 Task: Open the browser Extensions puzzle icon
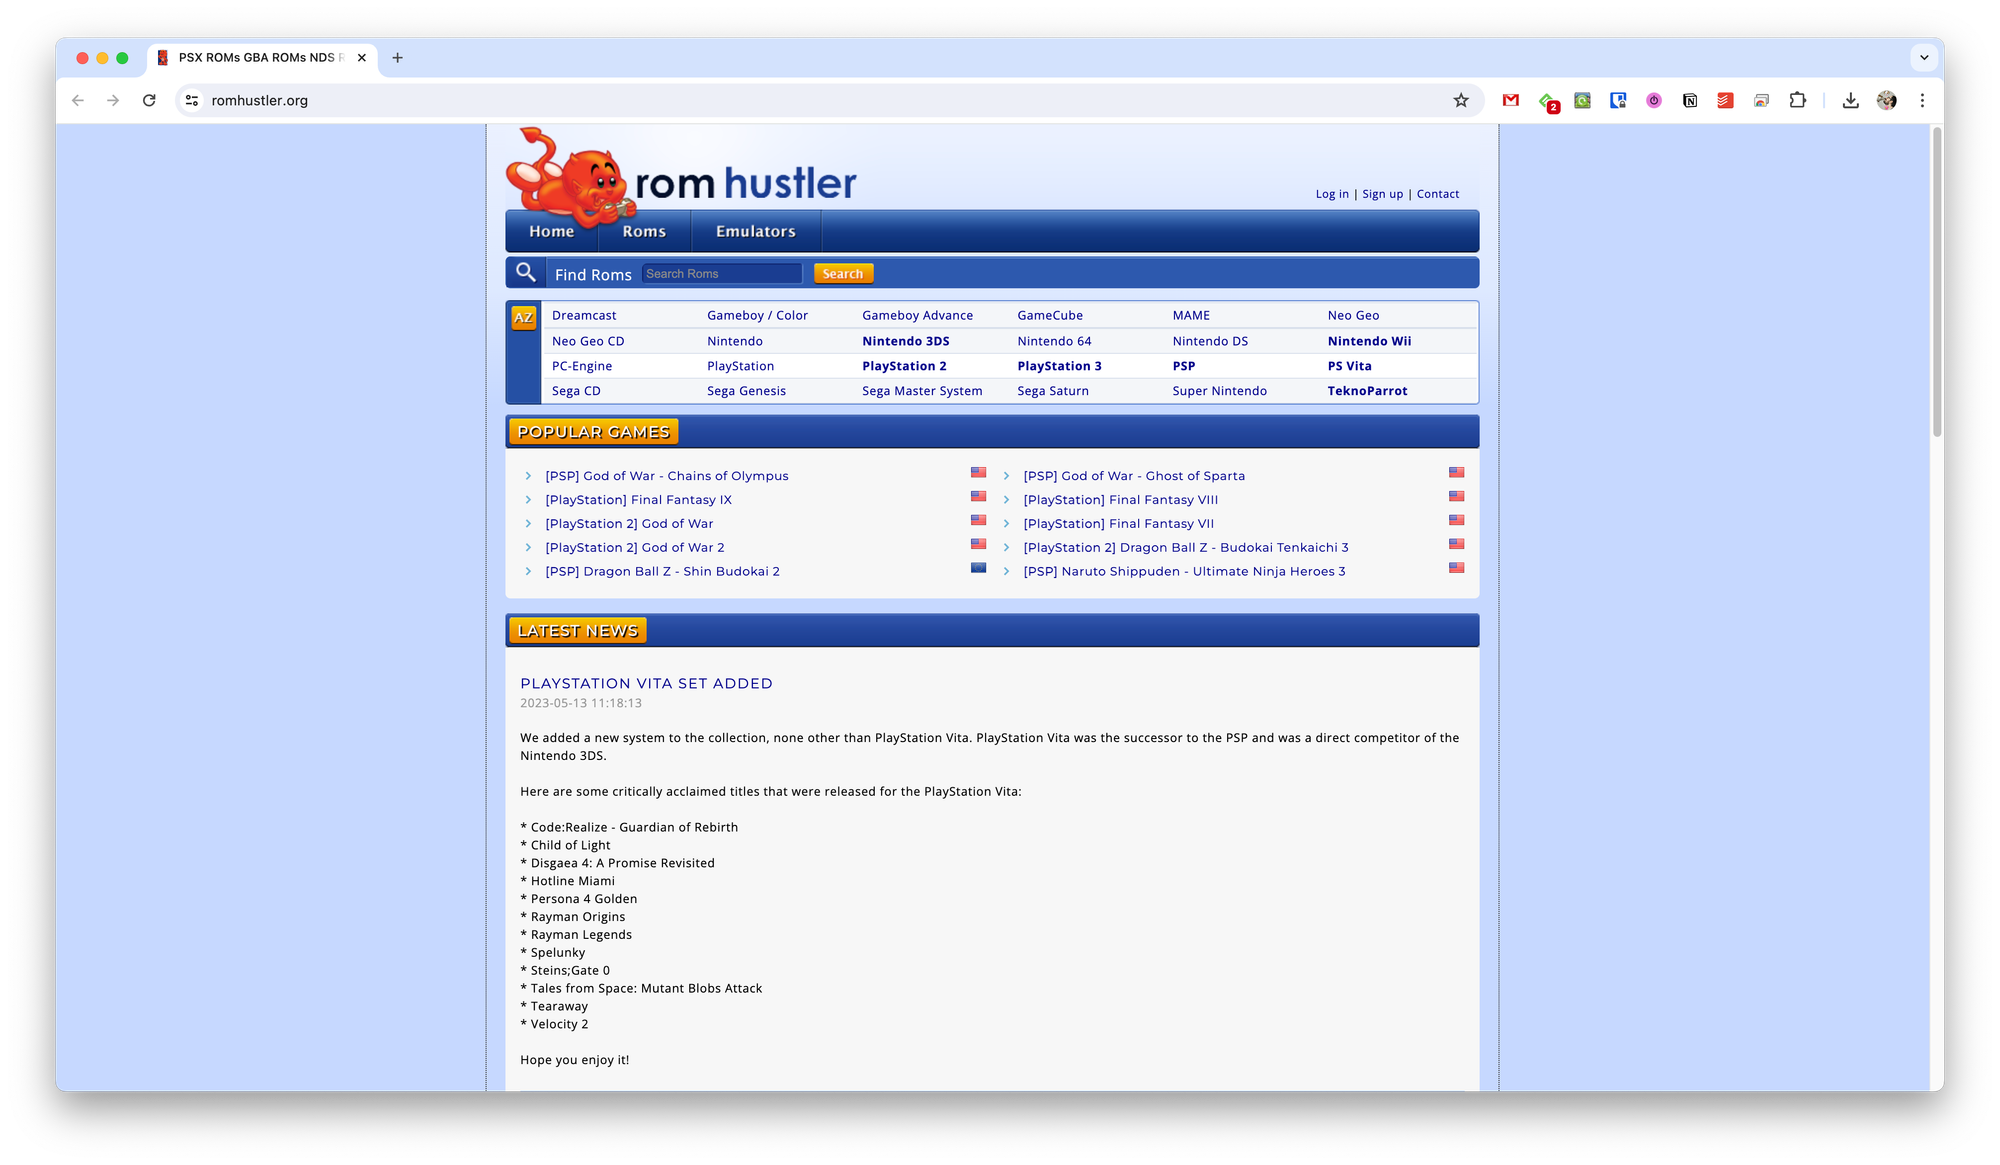[x=1798, y=100]
